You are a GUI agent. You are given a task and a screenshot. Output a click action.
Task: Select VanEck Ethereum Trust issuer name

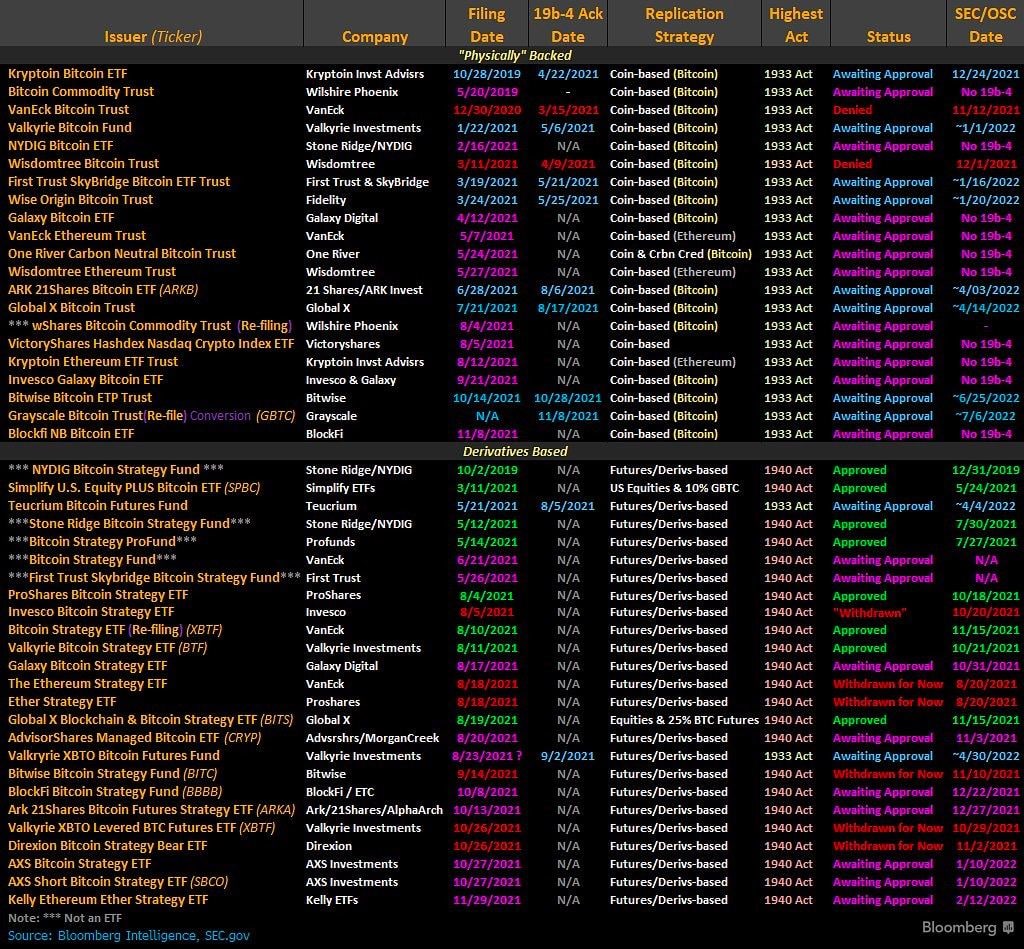tap(77, 235)
